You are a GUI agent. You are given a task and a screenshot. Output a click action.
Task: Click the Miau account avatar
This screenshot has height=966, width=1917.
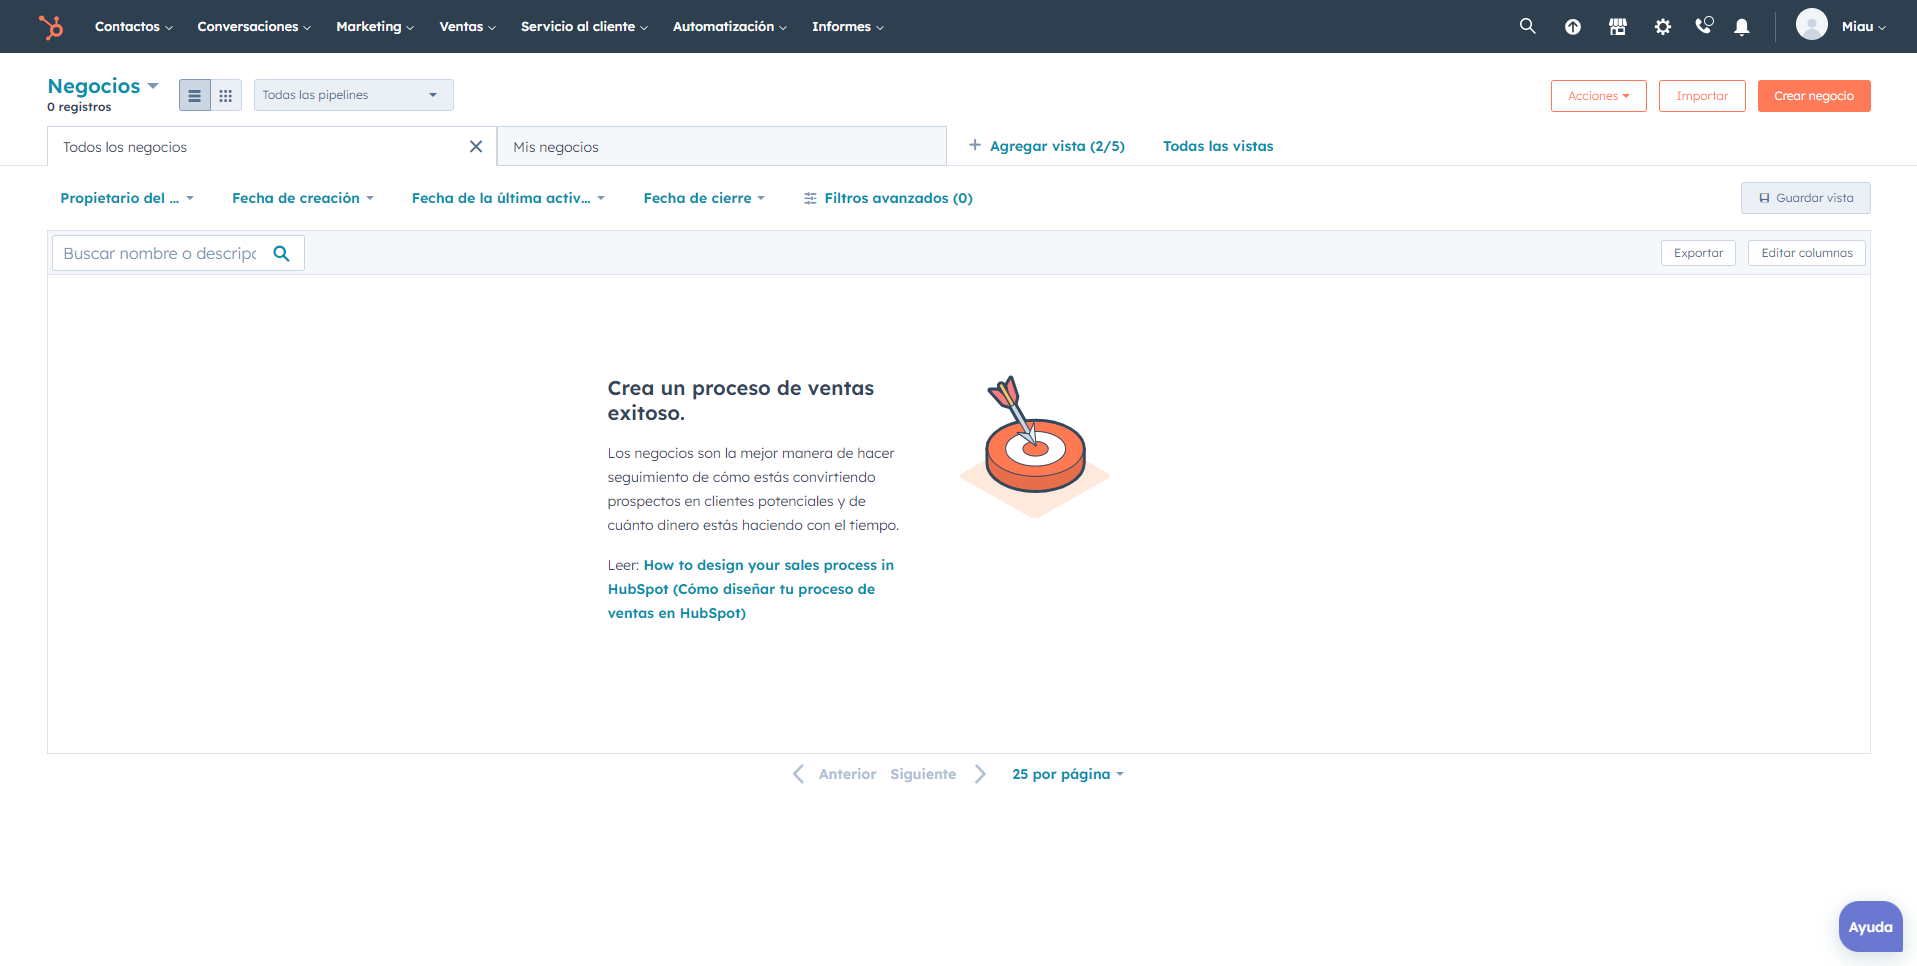1811,25
